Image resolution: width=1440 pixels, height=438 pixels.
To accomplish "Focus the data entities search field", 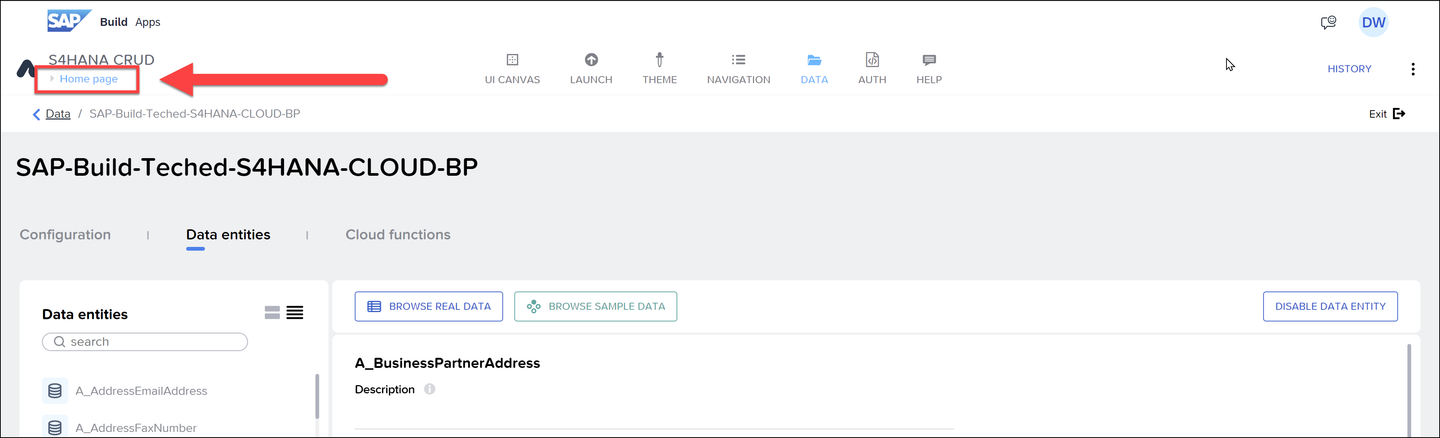I will [x=145, y=342].
